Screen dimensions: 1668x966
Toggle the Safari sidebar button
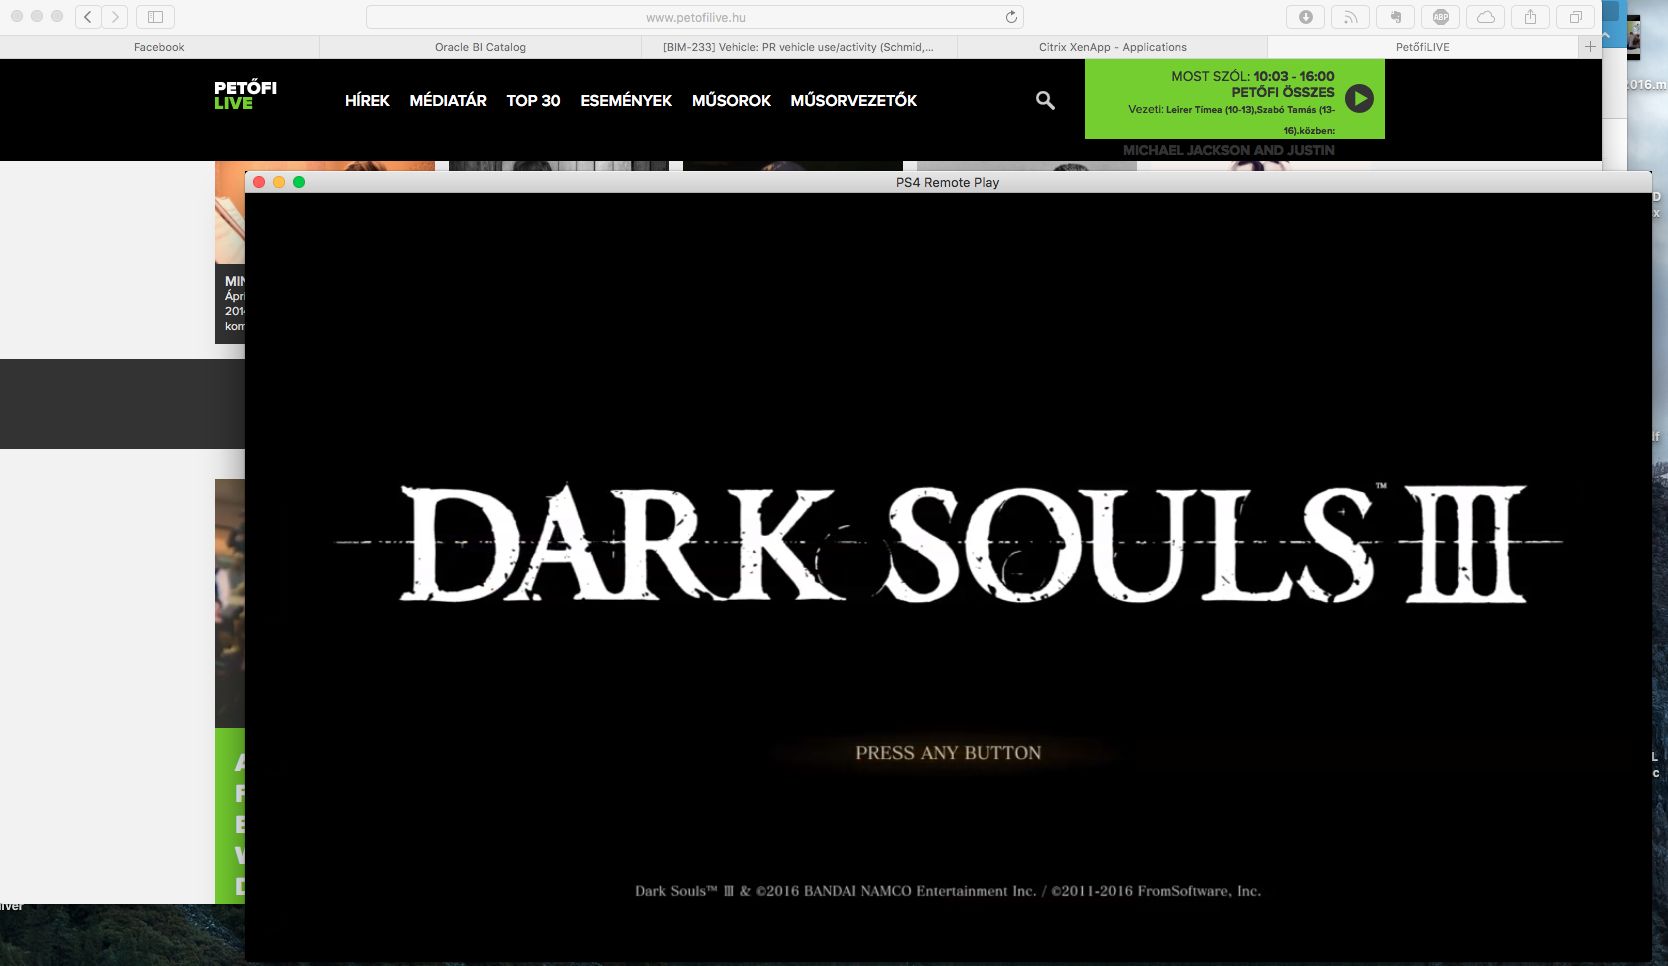(x=155, y=17)
